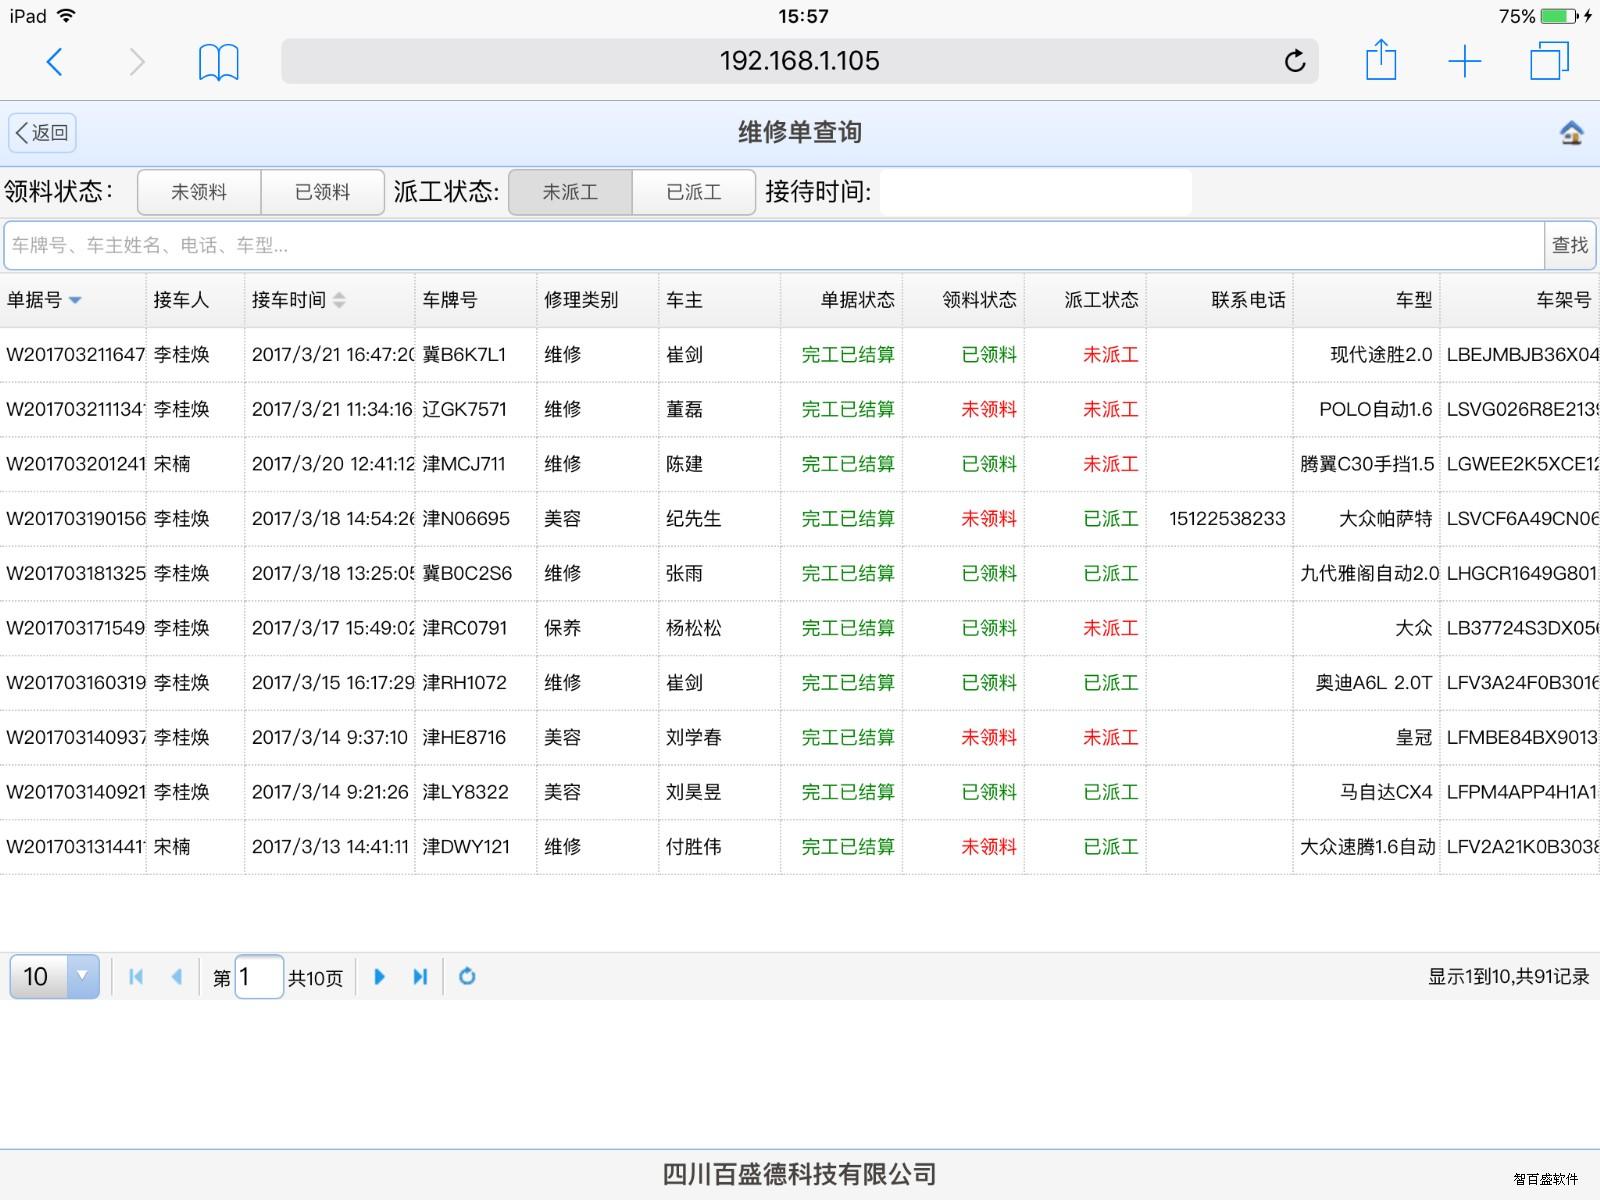Viewport: 1600px width, 1200px height.
Task: Jump to last page pager icon
Action: coord(420,977)
